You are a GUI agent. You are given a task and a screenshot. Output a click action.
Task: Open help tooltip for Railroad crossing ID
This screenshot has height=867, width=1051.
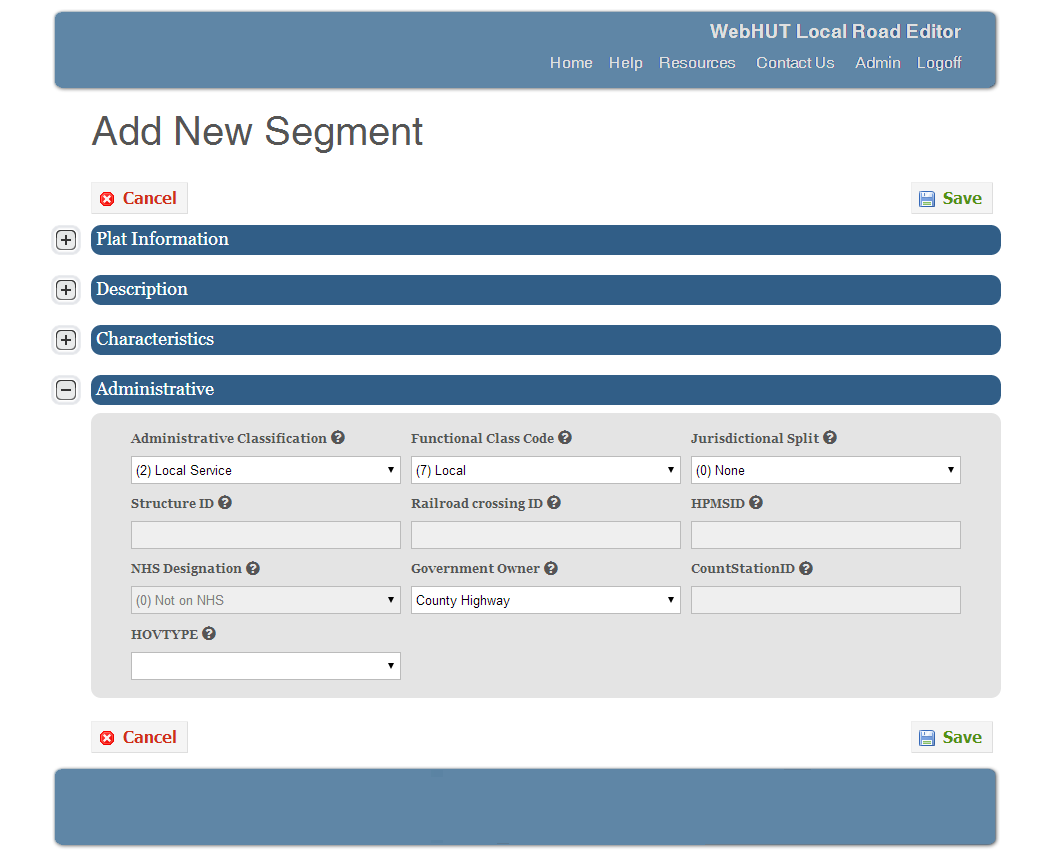coord(554,502)
